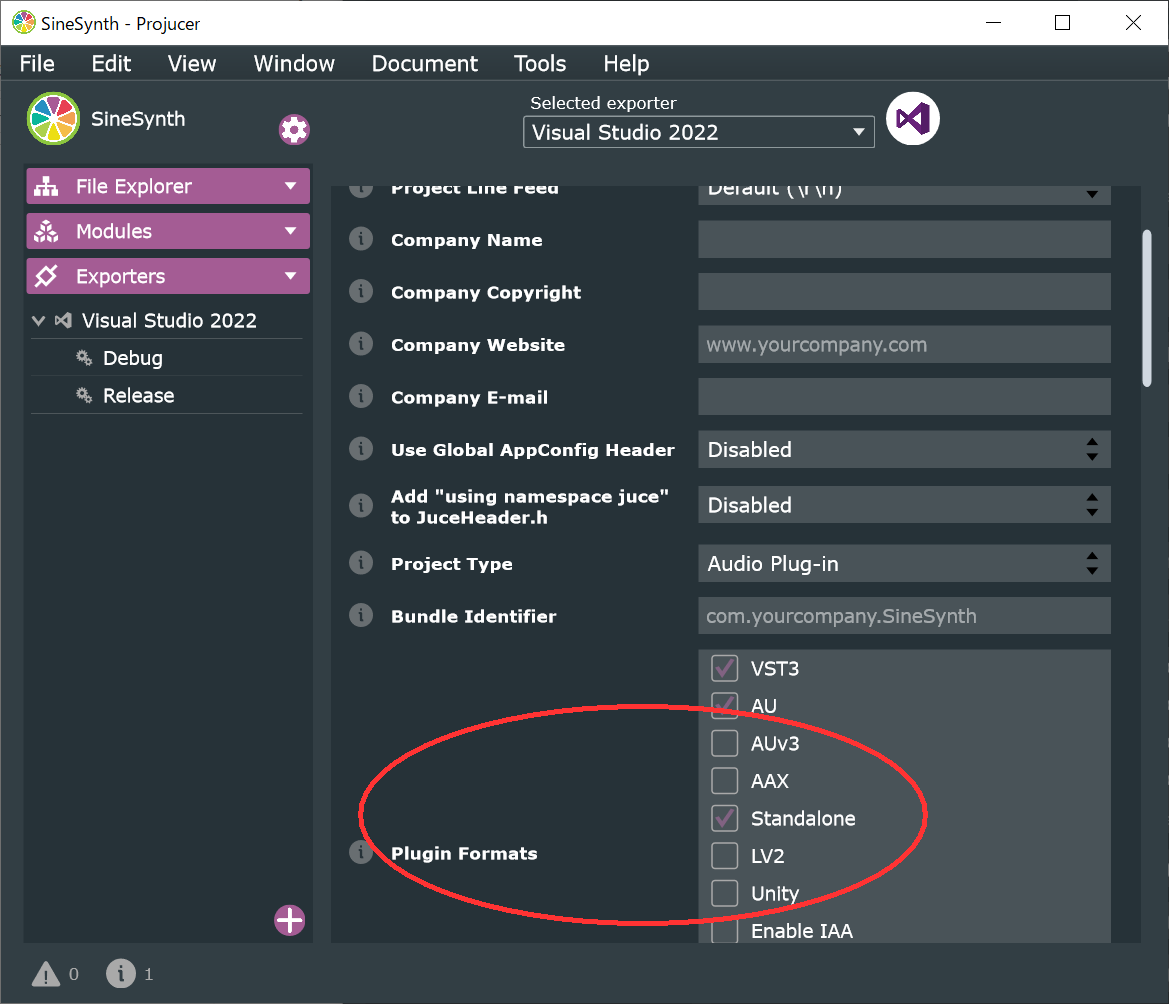Collapse the Visual Studio 2022 tree node
The height and width of the screenshot is (1004, 1169).
39,321
